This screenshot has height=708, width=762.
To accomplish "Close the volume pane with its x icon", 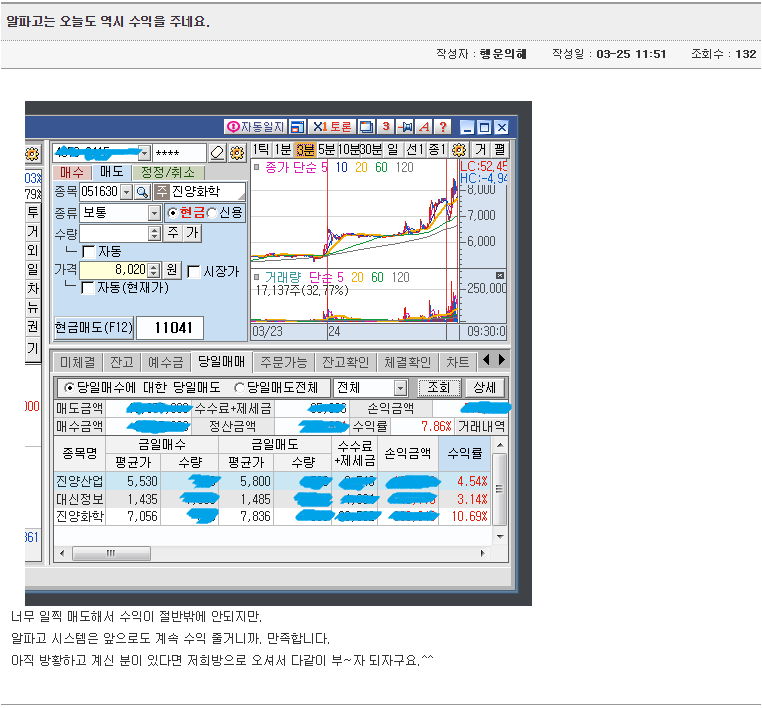I will click(x=500, y=276).
